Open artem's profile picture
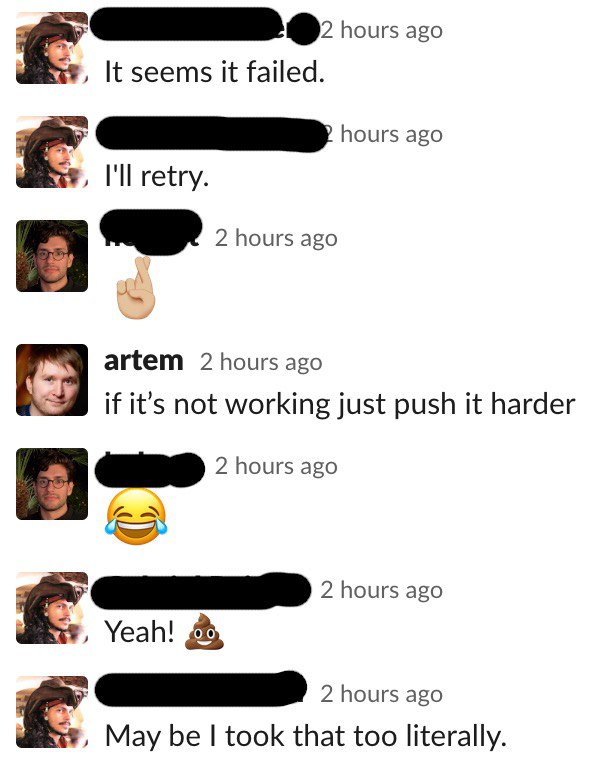The width and height of the screenshot is (598, 760). 52,380
